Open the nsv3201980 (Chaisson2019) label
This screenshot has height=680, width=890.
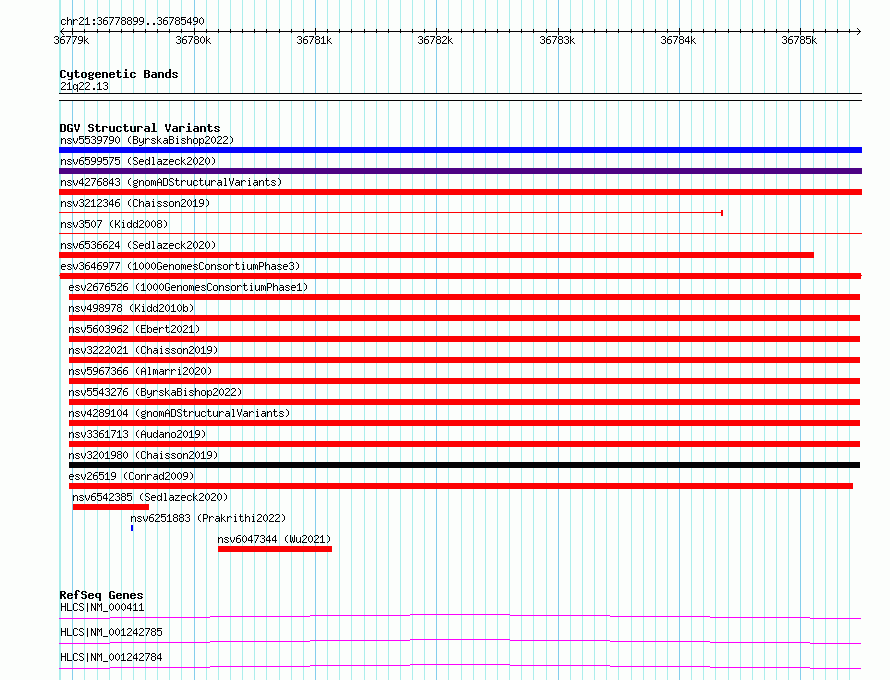click(144, 455)
